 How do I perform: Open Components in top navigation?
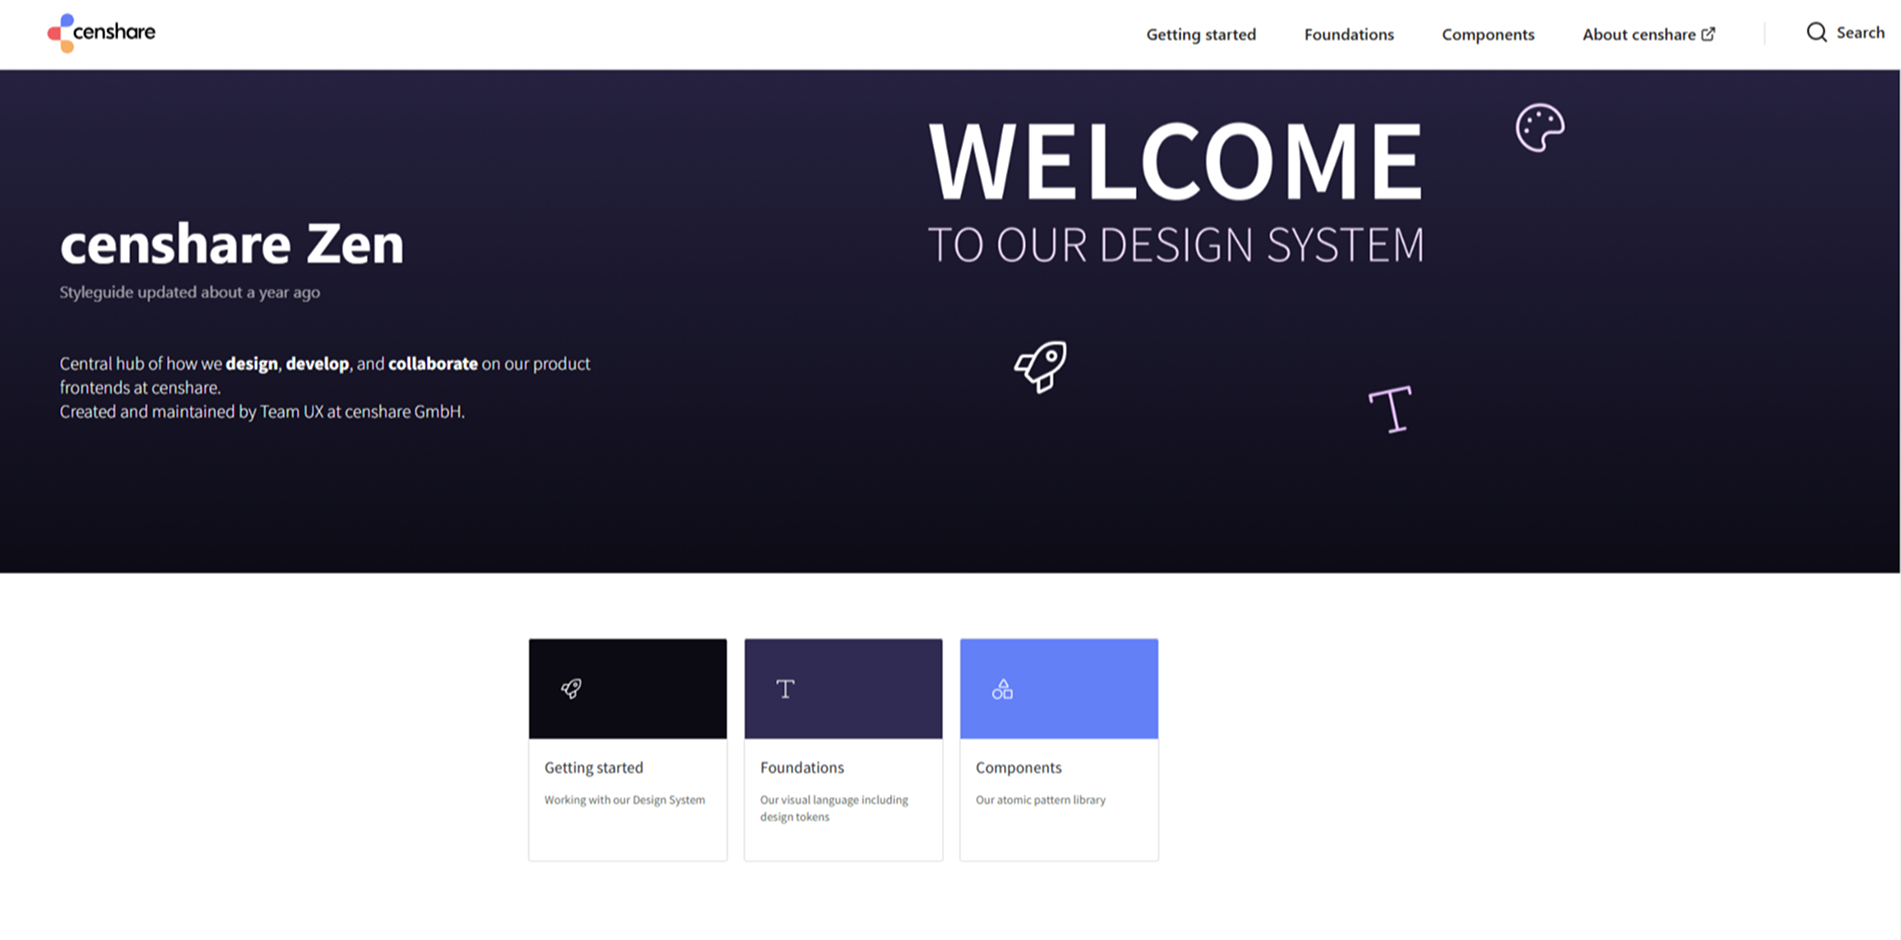(x=1488, y=34)
